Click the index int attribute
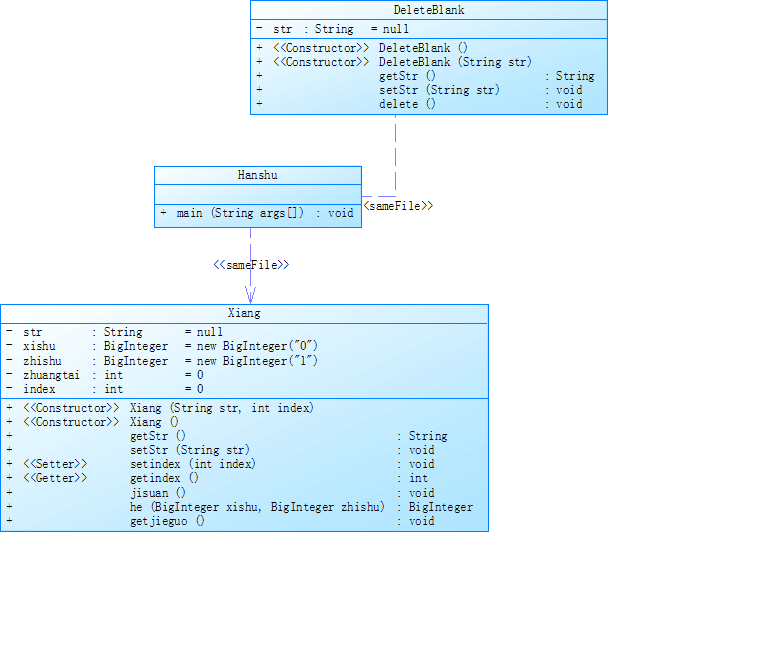This screenshot has height=666, width=761. point(104,389)
